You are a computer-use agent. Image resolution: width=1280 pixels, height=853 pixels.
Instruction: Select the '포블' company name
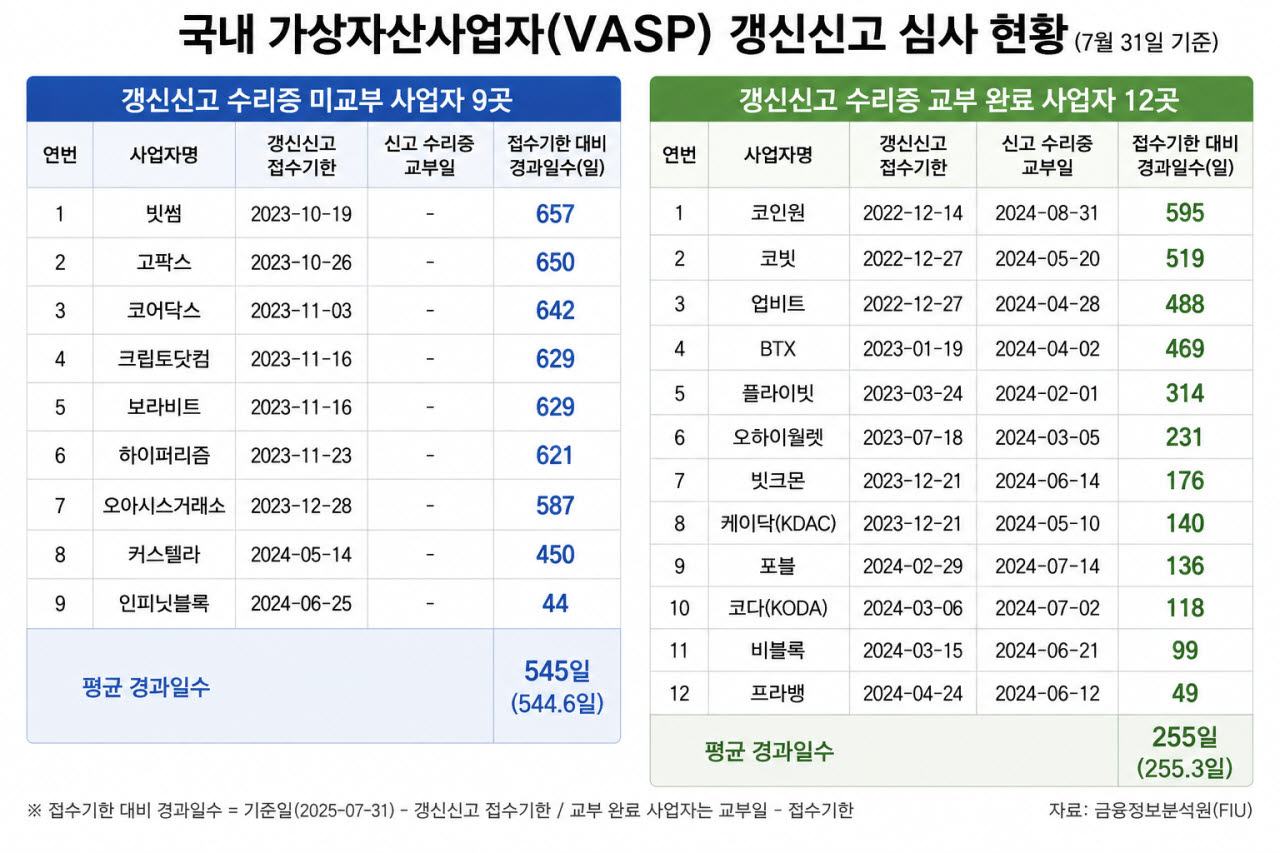pos(778,566)
